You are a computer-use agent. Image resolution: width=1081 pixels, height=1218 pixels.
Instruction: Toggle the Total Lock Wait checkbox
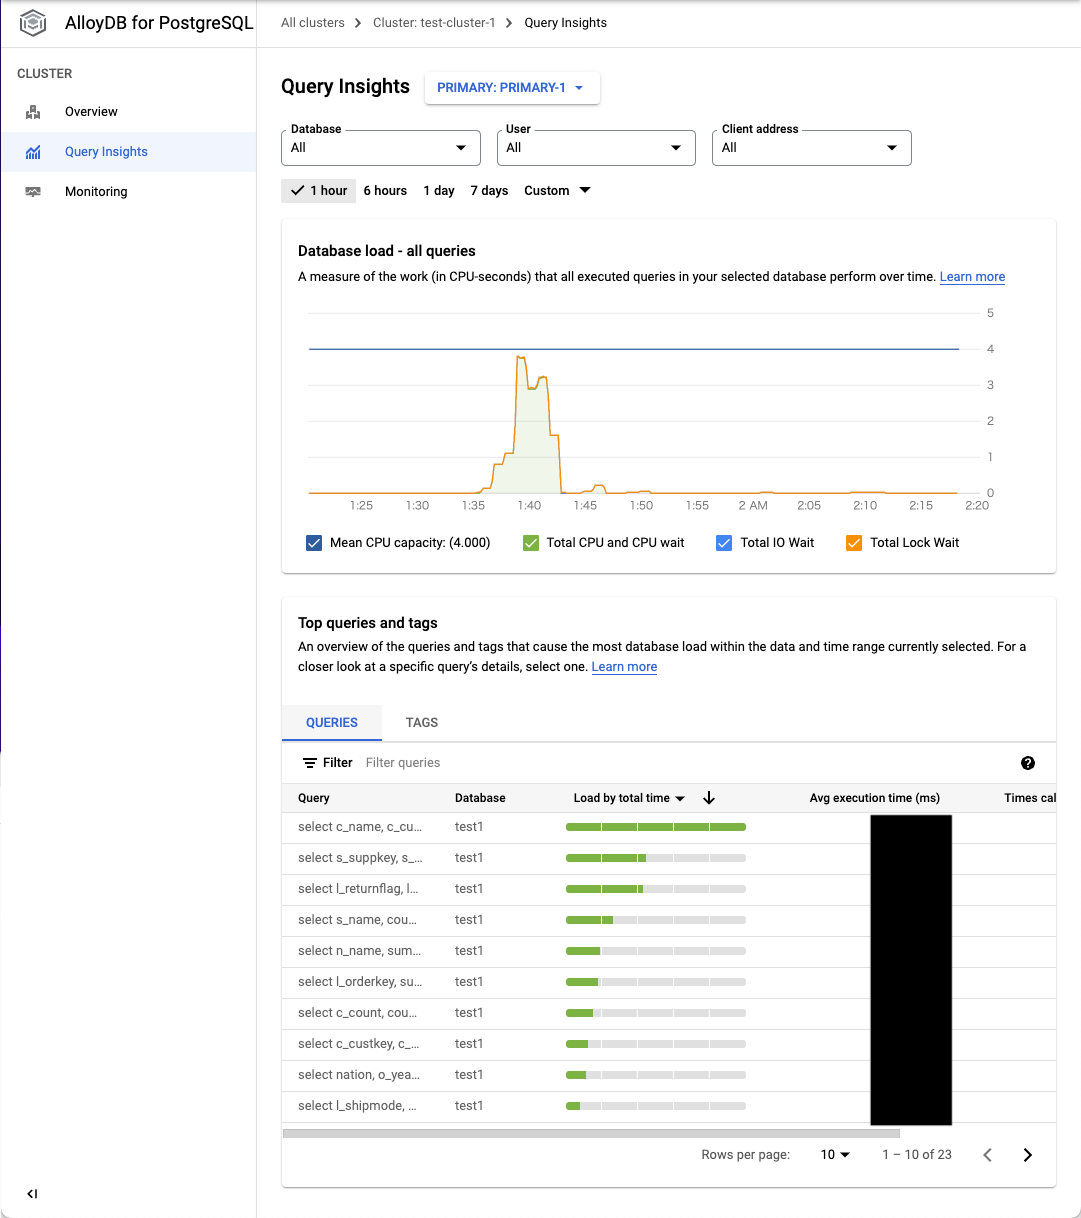point(854,543)
